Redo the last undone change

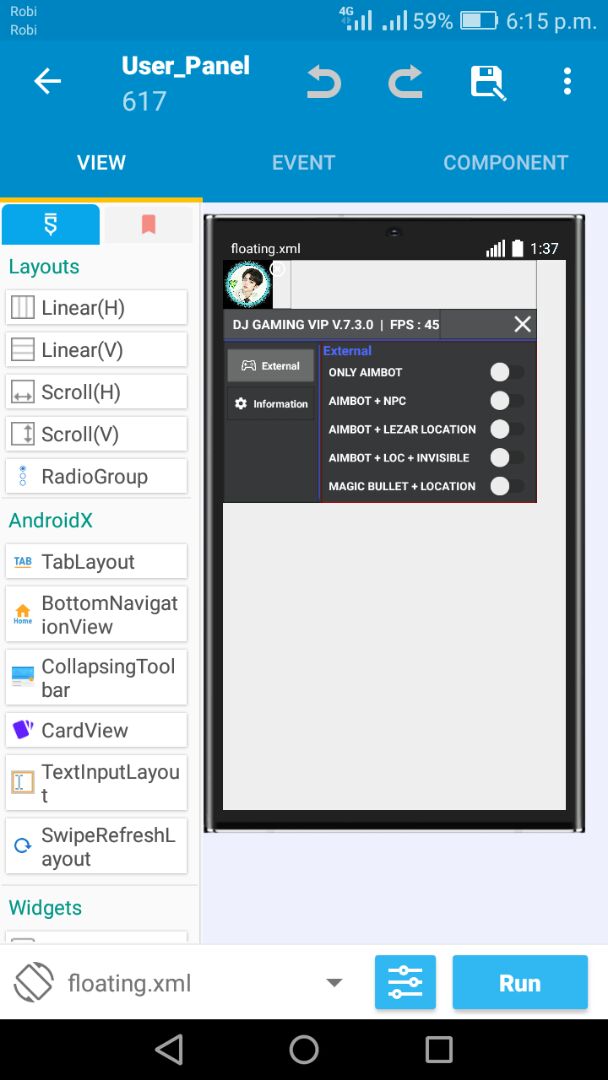(405, 82)
